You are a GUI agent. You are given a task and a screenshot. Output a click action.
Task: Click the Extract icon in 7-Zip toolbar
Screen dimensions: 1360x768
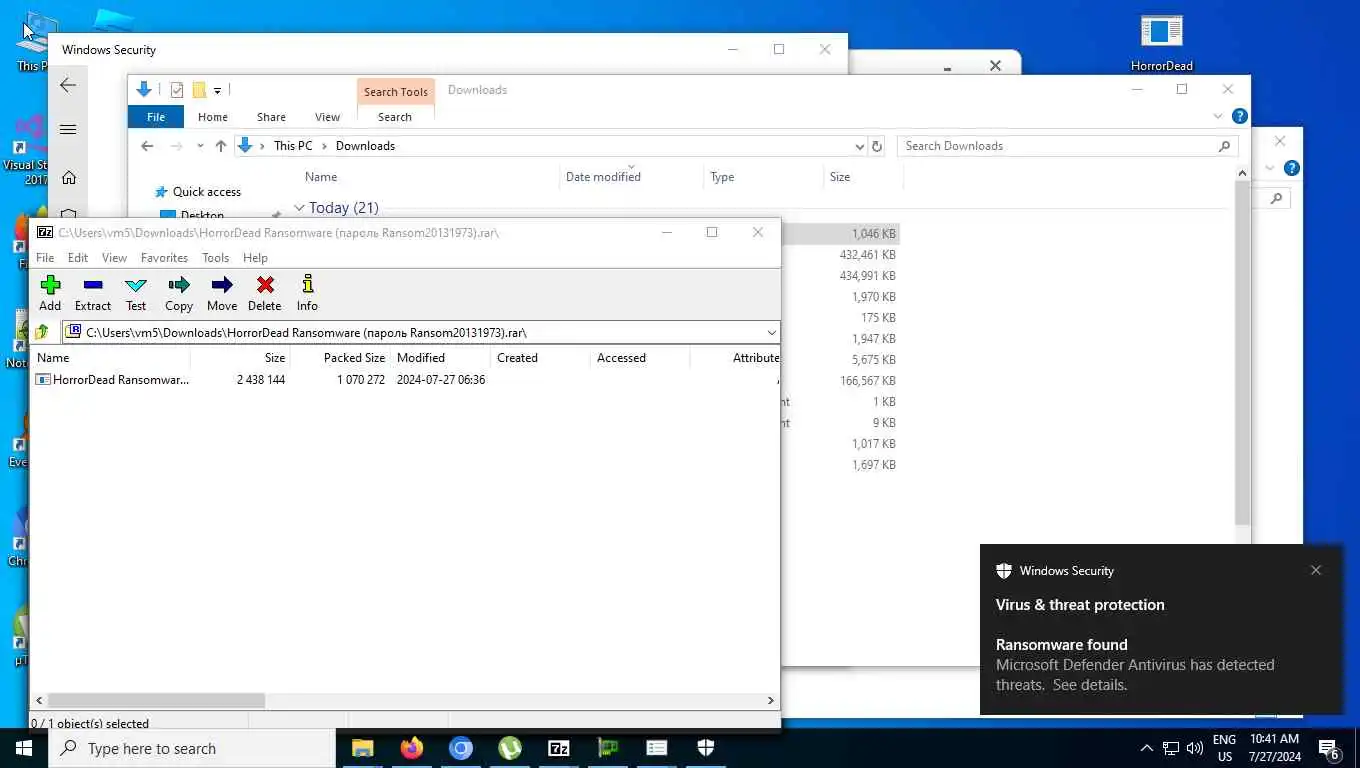93,294
